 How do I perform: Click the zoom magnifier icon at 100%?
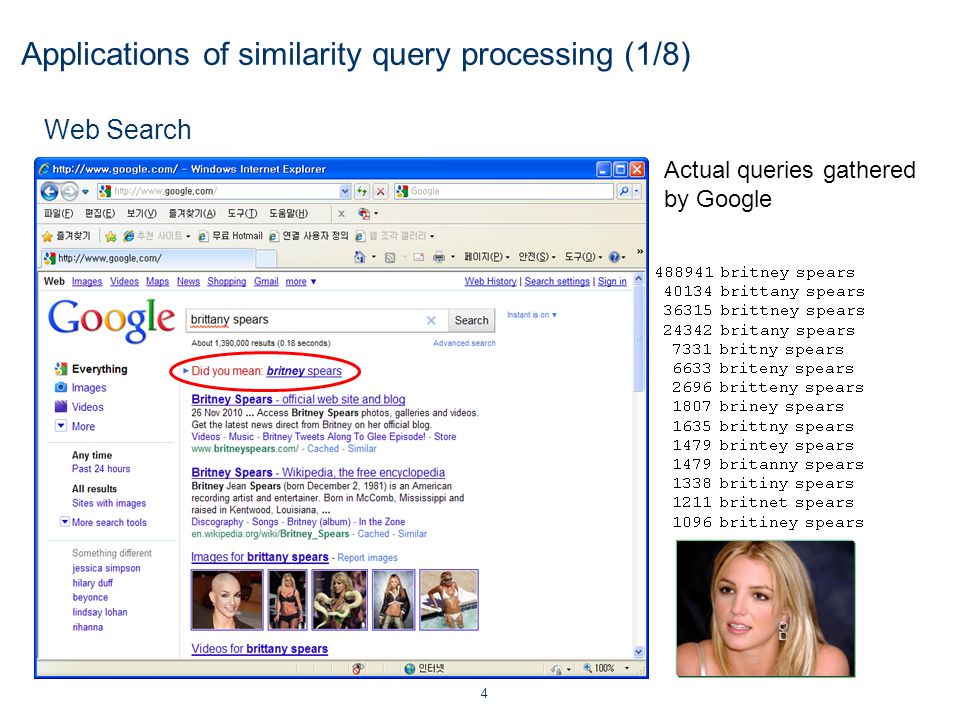pyautogui.click(x=587, y=668)
